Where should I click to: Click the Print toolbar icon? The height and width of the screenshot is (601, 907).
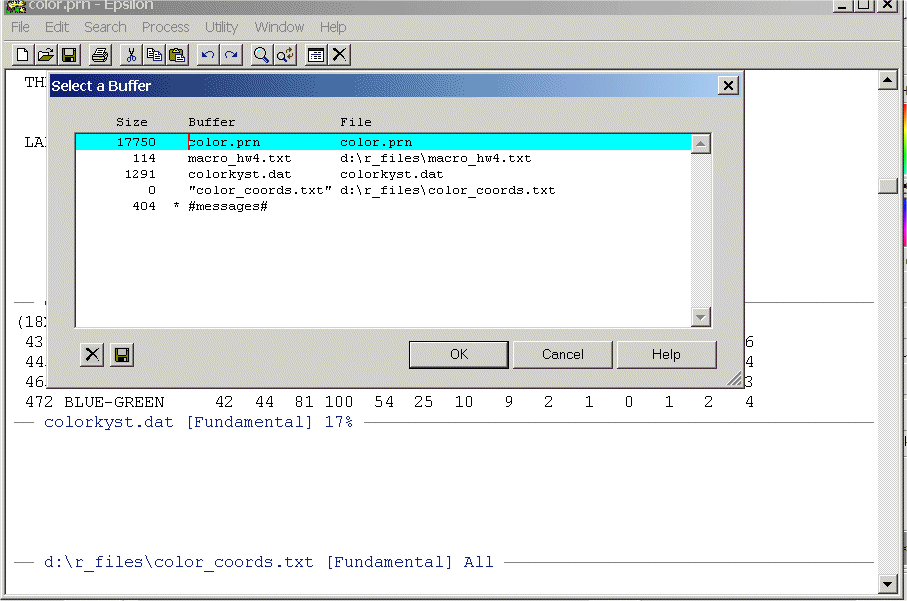pos(99,54)
